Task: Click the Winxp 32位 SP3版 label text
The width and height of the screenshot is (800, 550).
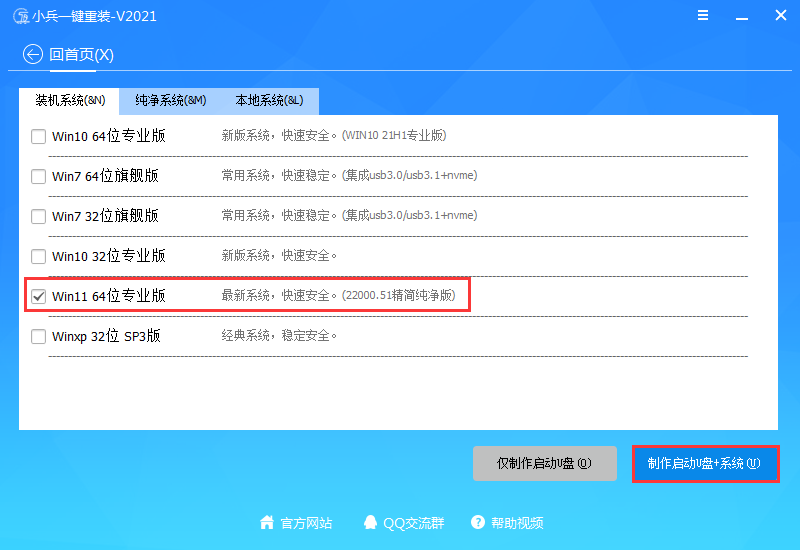Action: [106, 336]
